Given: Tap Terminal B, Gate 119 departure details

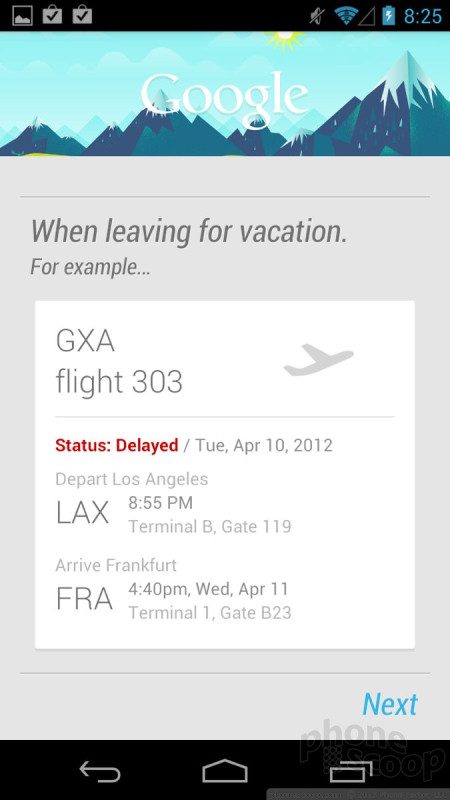Looking at the screenshot, I should [210, 526].
